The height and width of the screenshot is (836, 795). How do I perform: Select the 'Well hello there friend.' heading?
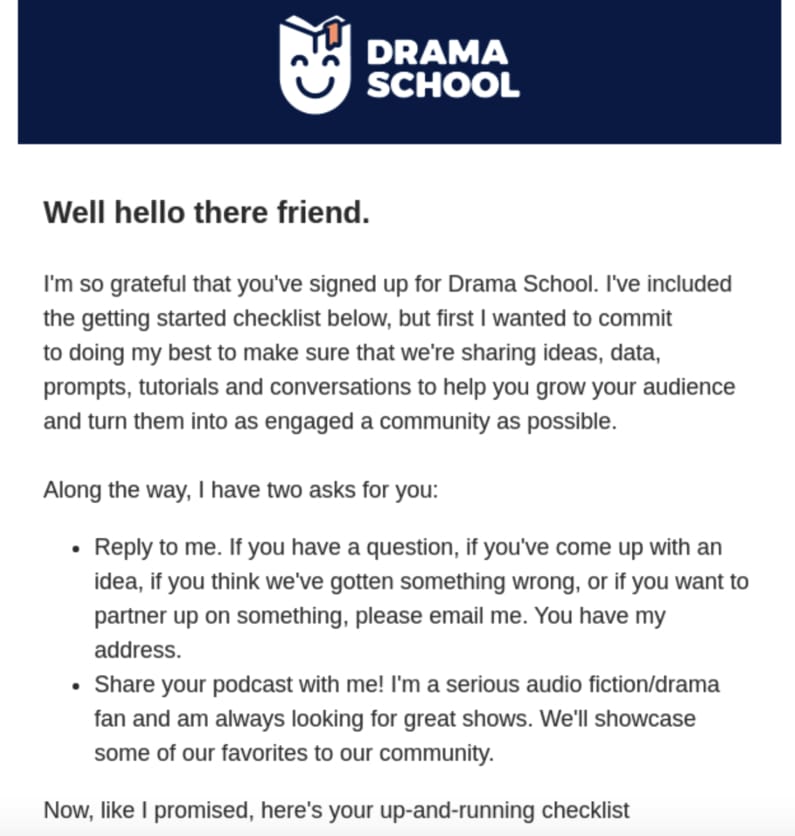click(206, 212)
